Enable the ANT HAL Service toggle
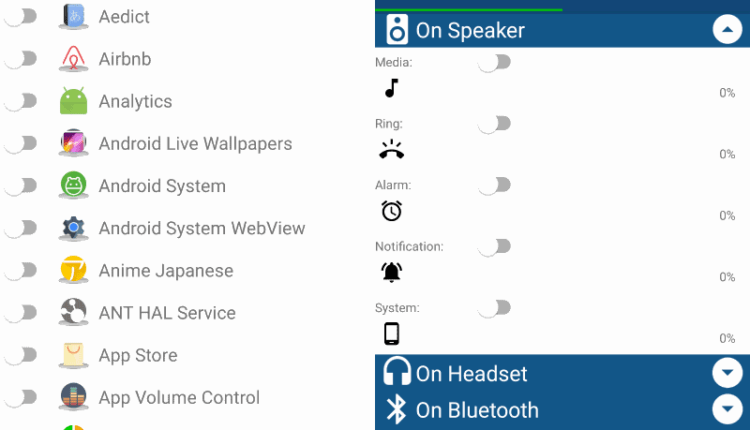The width and height of the screenshot is (750, 430). 21,312
